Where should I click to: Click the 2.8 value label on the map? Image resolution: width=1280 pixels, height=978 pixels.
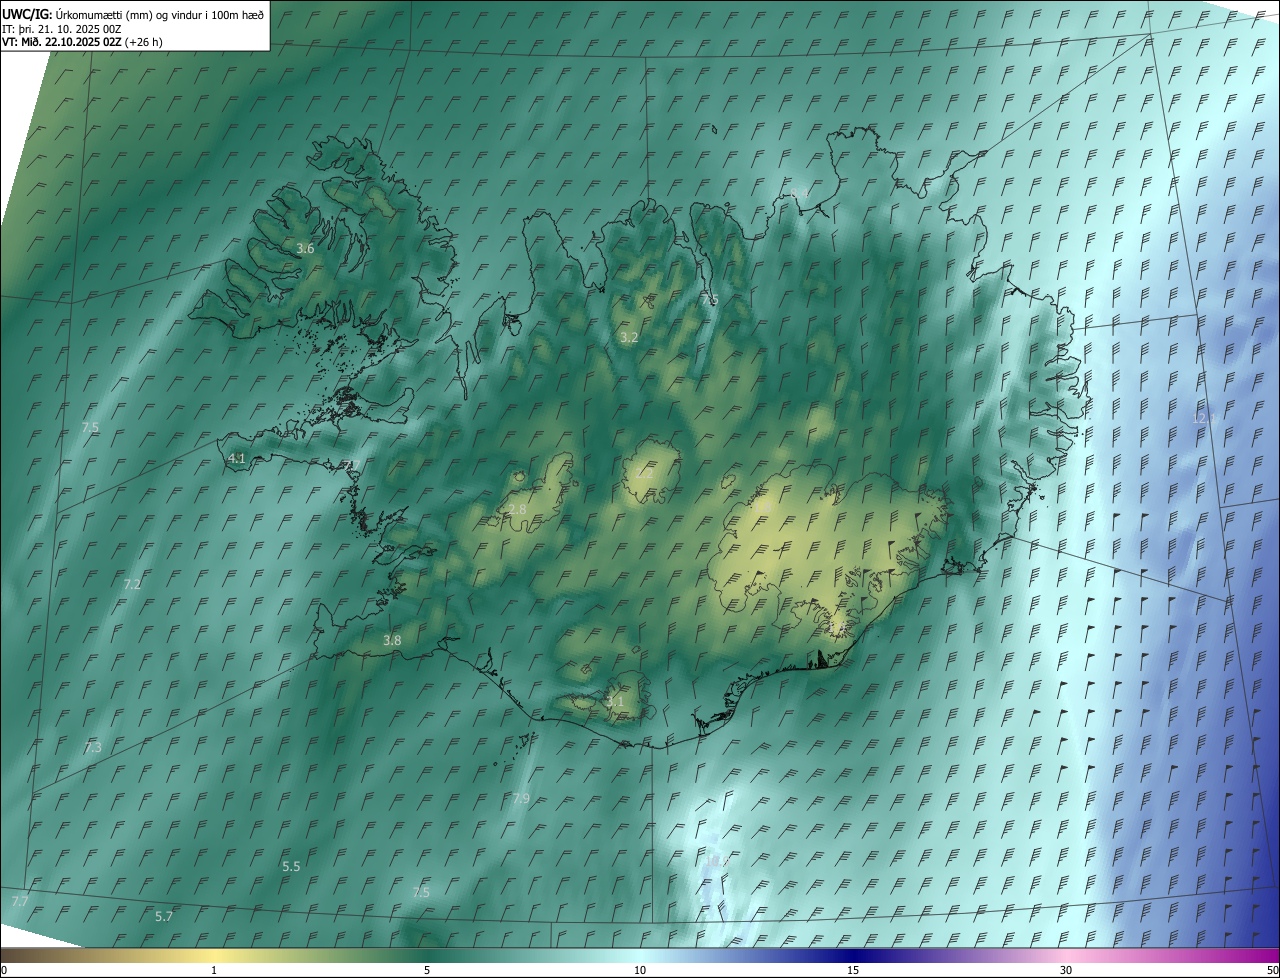pyautogui.click(x=518, y=510)
